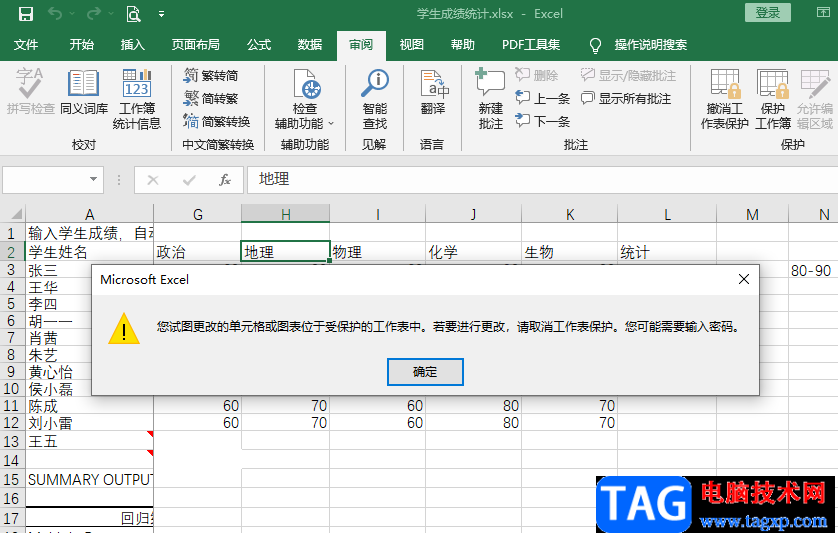Open 简繁转换 conversion dialog
The width and height of the screenshot is (838, 533).
point(216,122)
